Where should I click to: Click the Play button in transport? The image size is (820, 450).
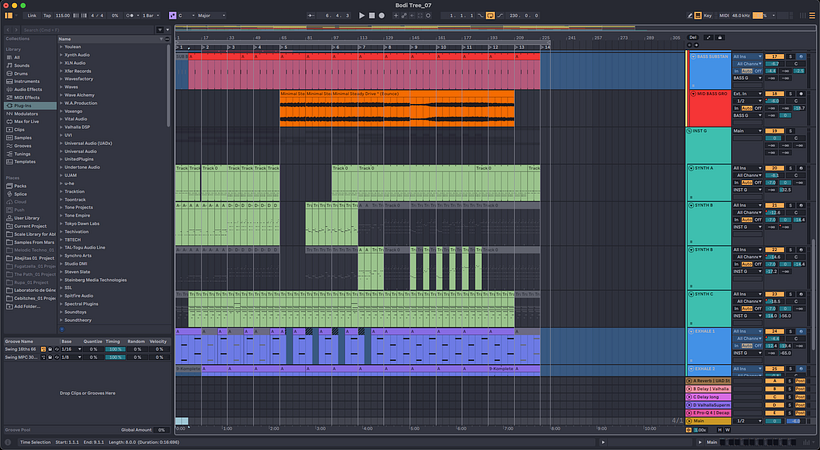tap(362, 16)
